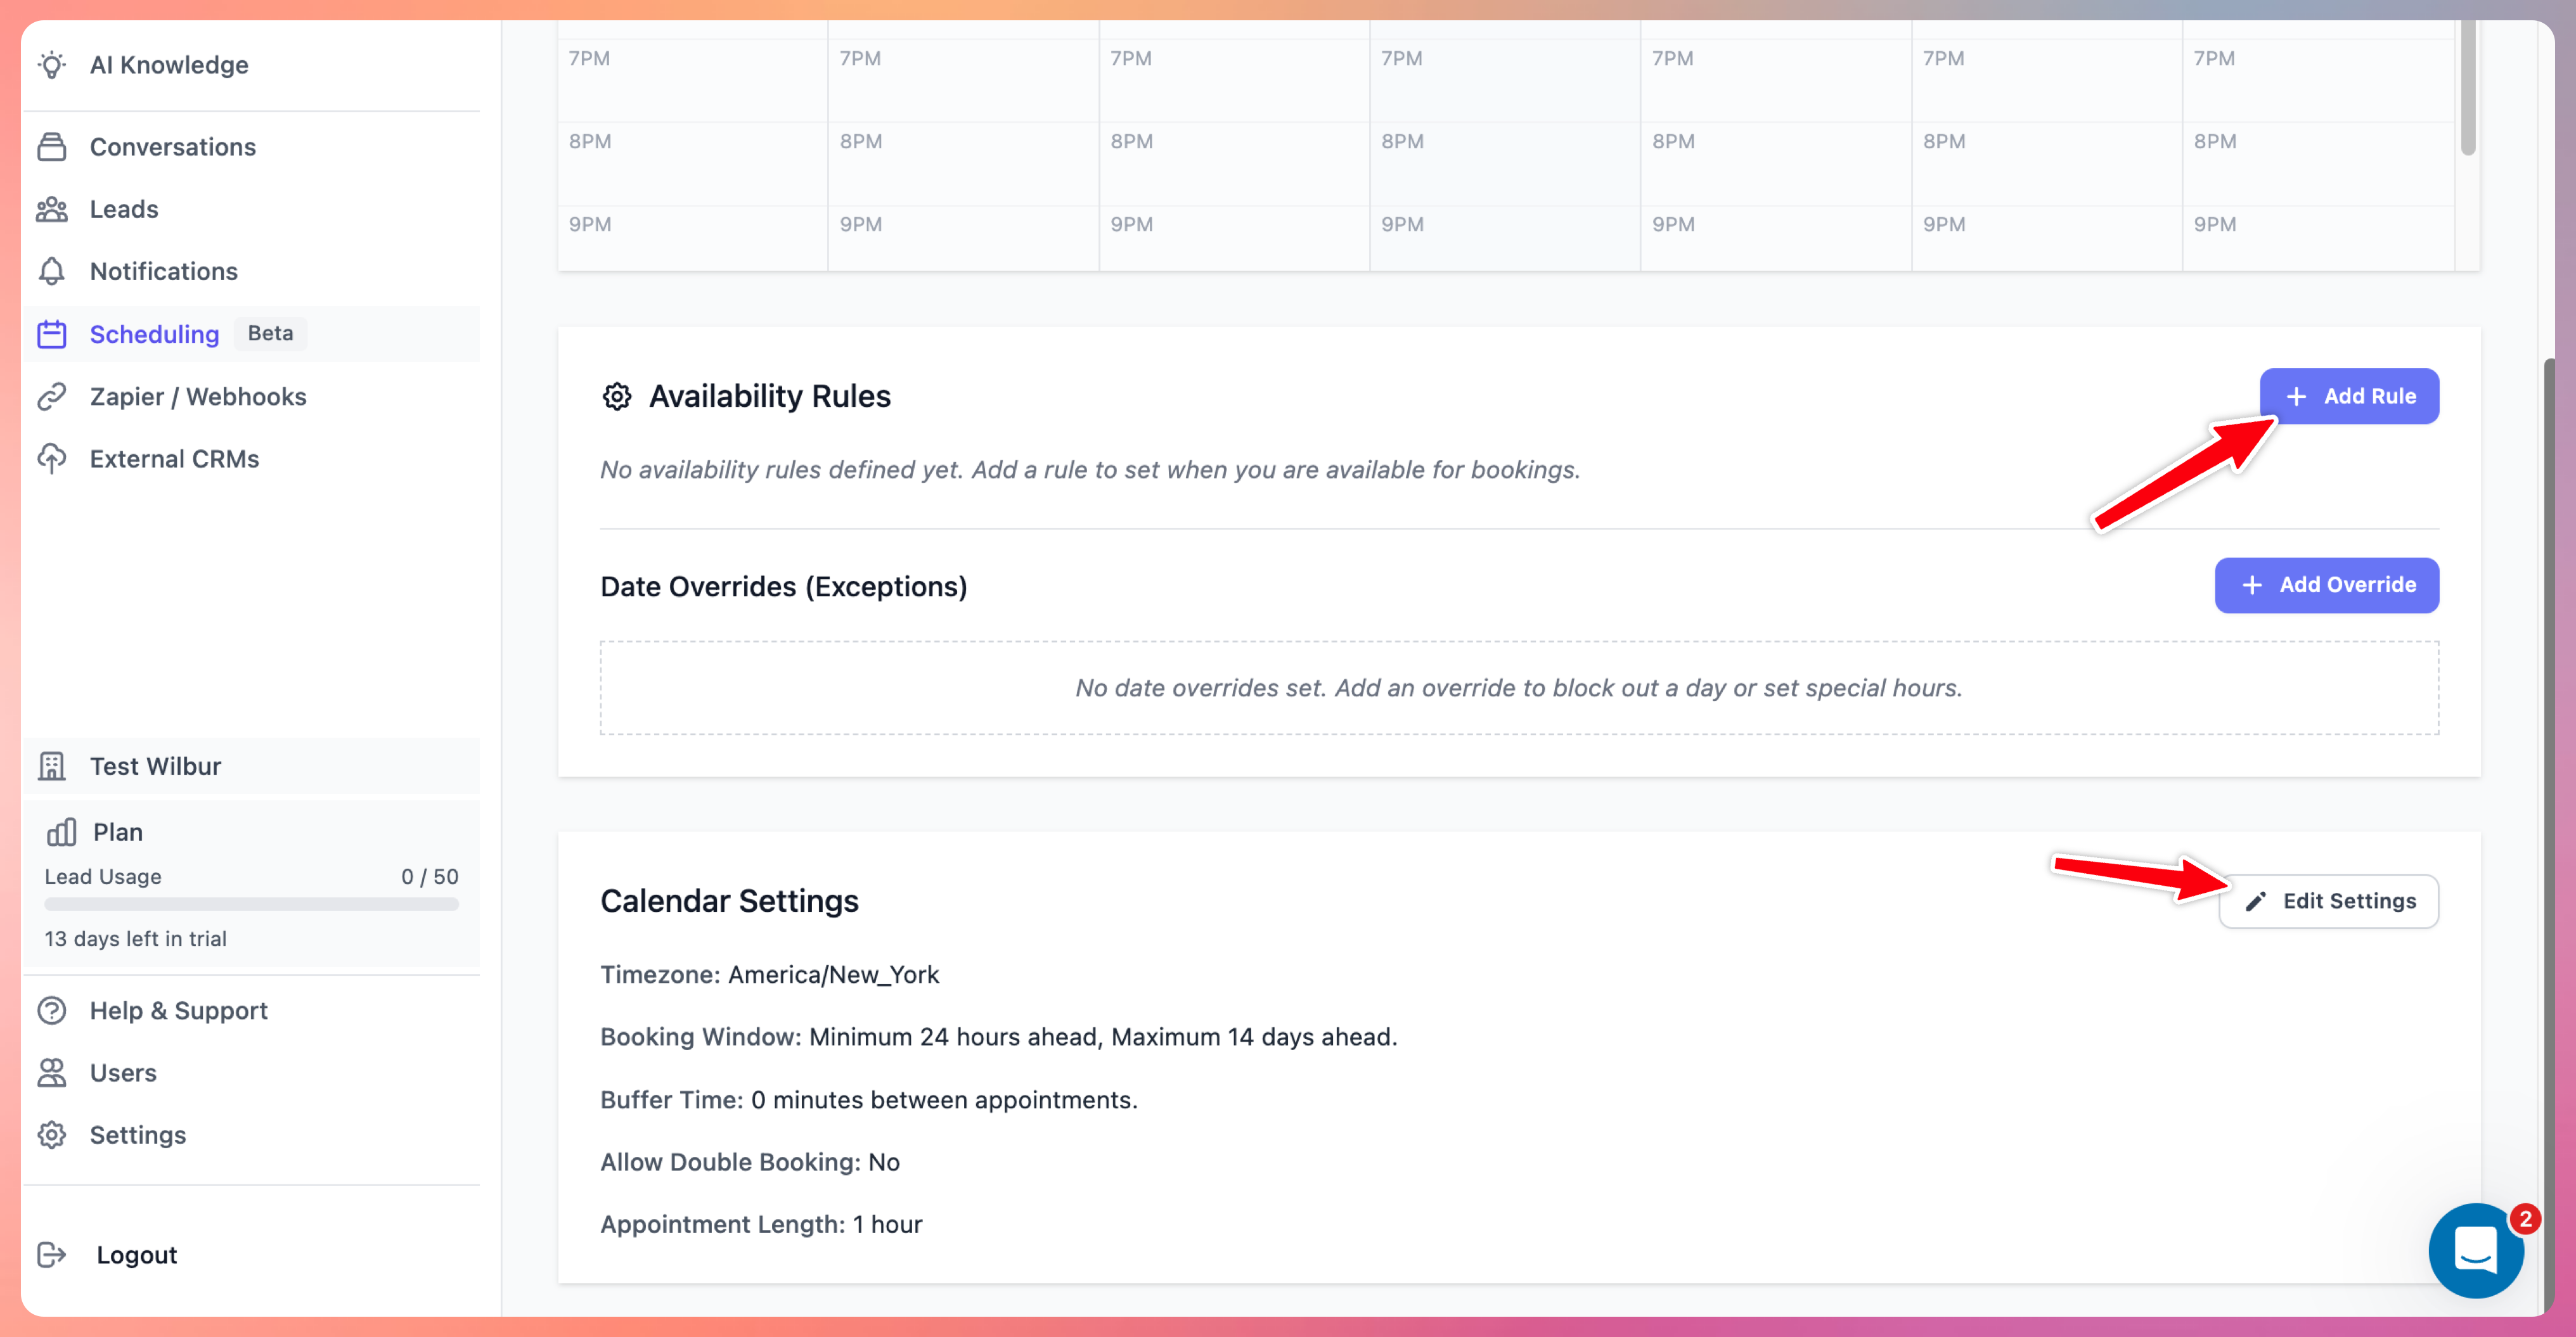Click the gear icon beside Availability Rules
The width and height of the screenshot is (2576, 1337).
[x=618, y=396]
